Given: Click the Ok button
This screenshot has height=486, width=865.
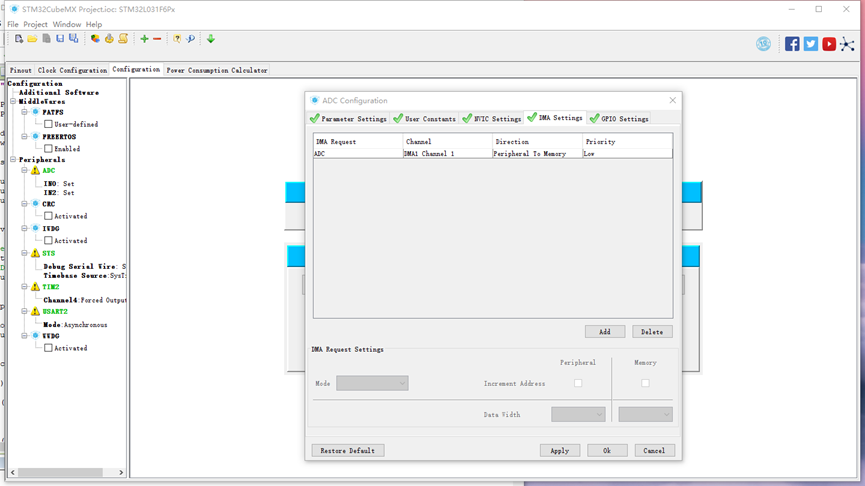Looking at the screenshot, I should [607, 451].
